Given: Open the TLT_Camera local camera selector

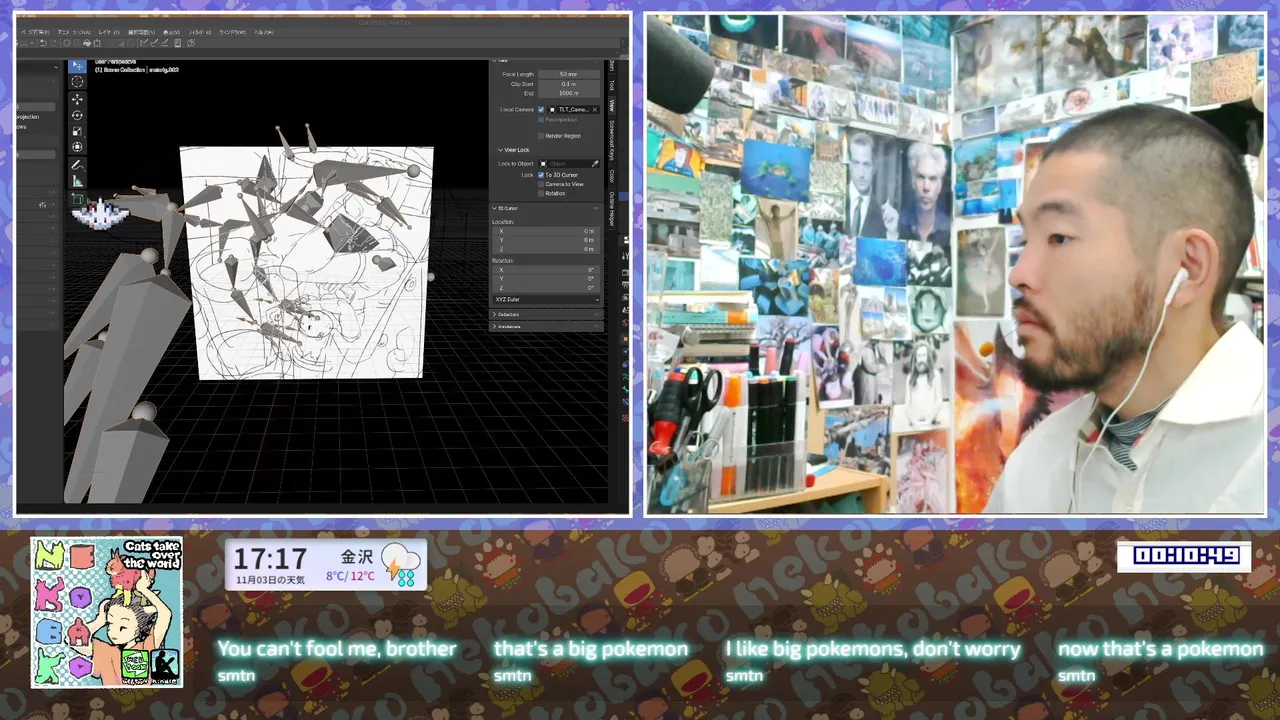Looking at the screenshot, I should point(570,109).
